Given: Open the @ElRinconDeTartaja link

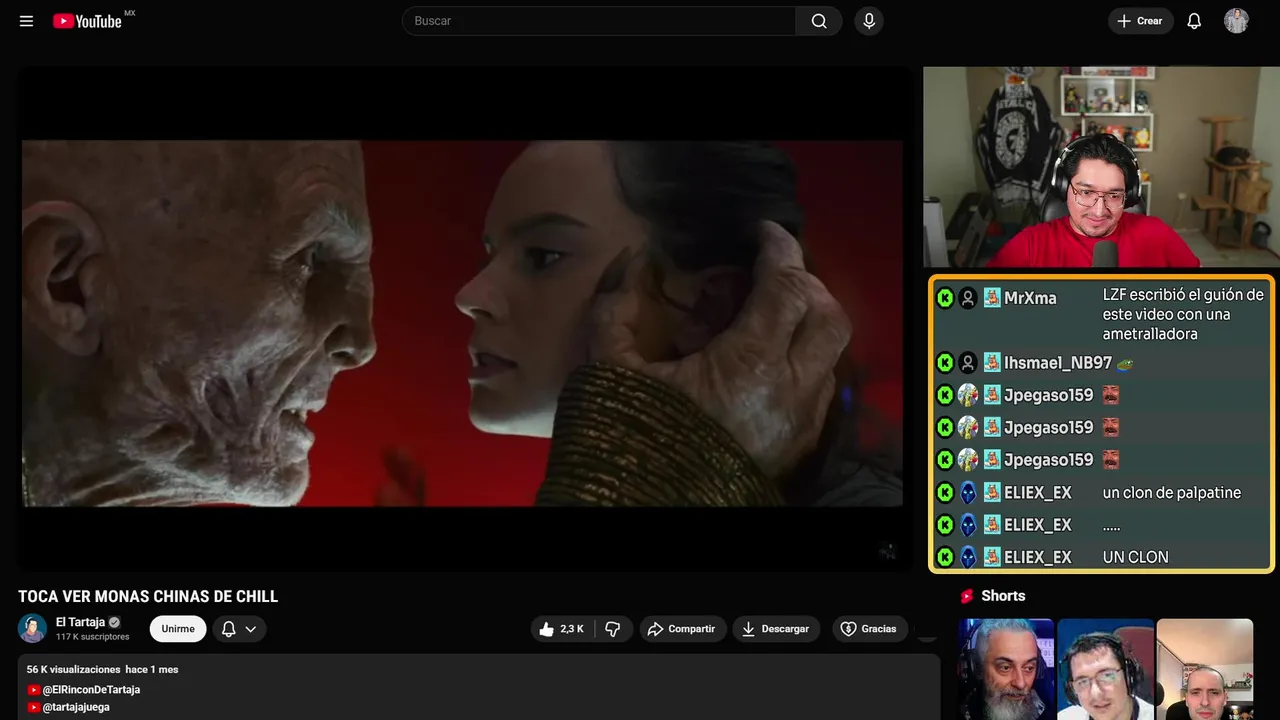Looking at the screenshot, I should [91, 690].
